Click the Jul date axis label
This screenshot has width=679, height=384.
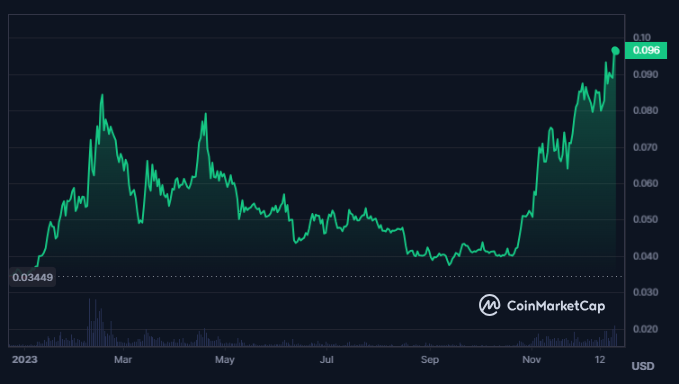[x=327, y=359]
